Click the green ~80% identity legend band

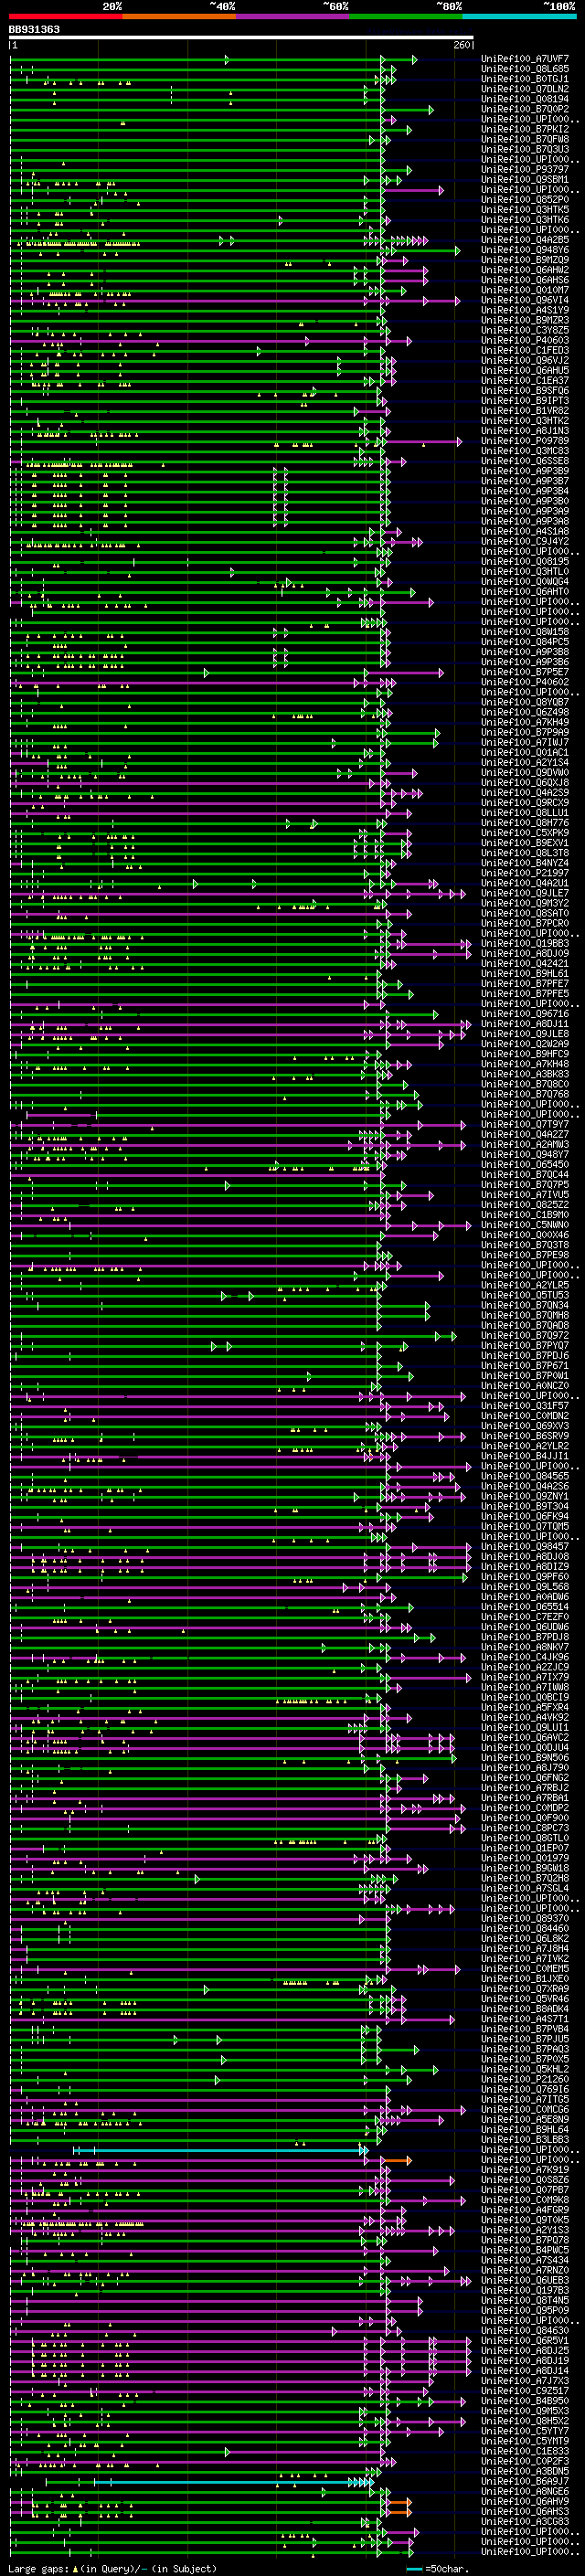point(406,16)
